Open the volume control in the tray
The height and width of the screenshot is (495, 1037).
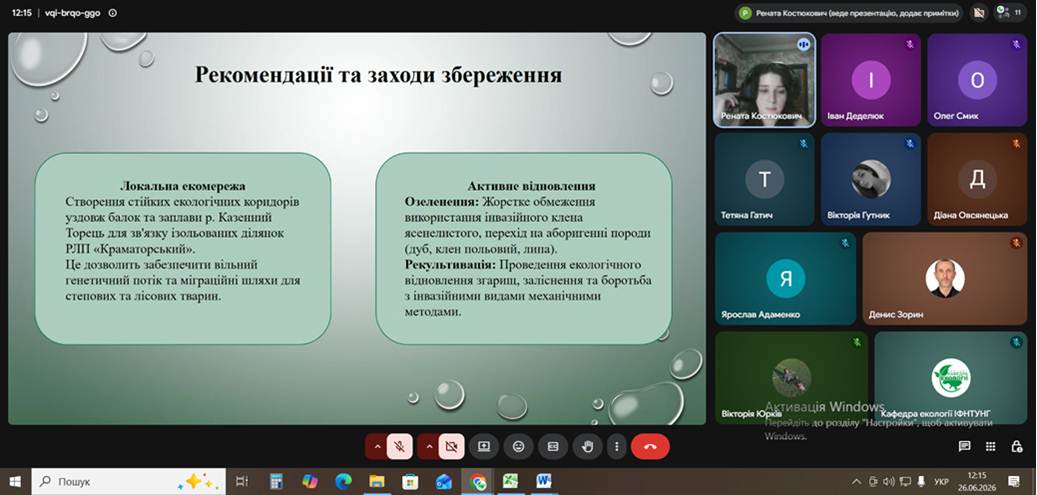click(x=888, y=481)
